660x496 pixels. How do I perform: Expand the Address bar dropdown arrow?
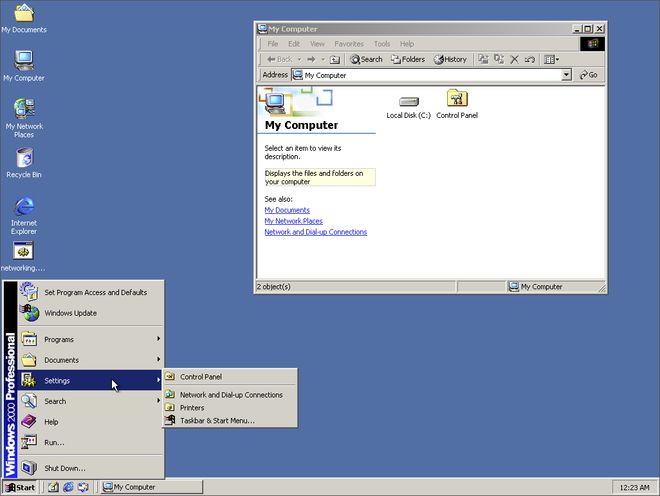coord(566,75)
